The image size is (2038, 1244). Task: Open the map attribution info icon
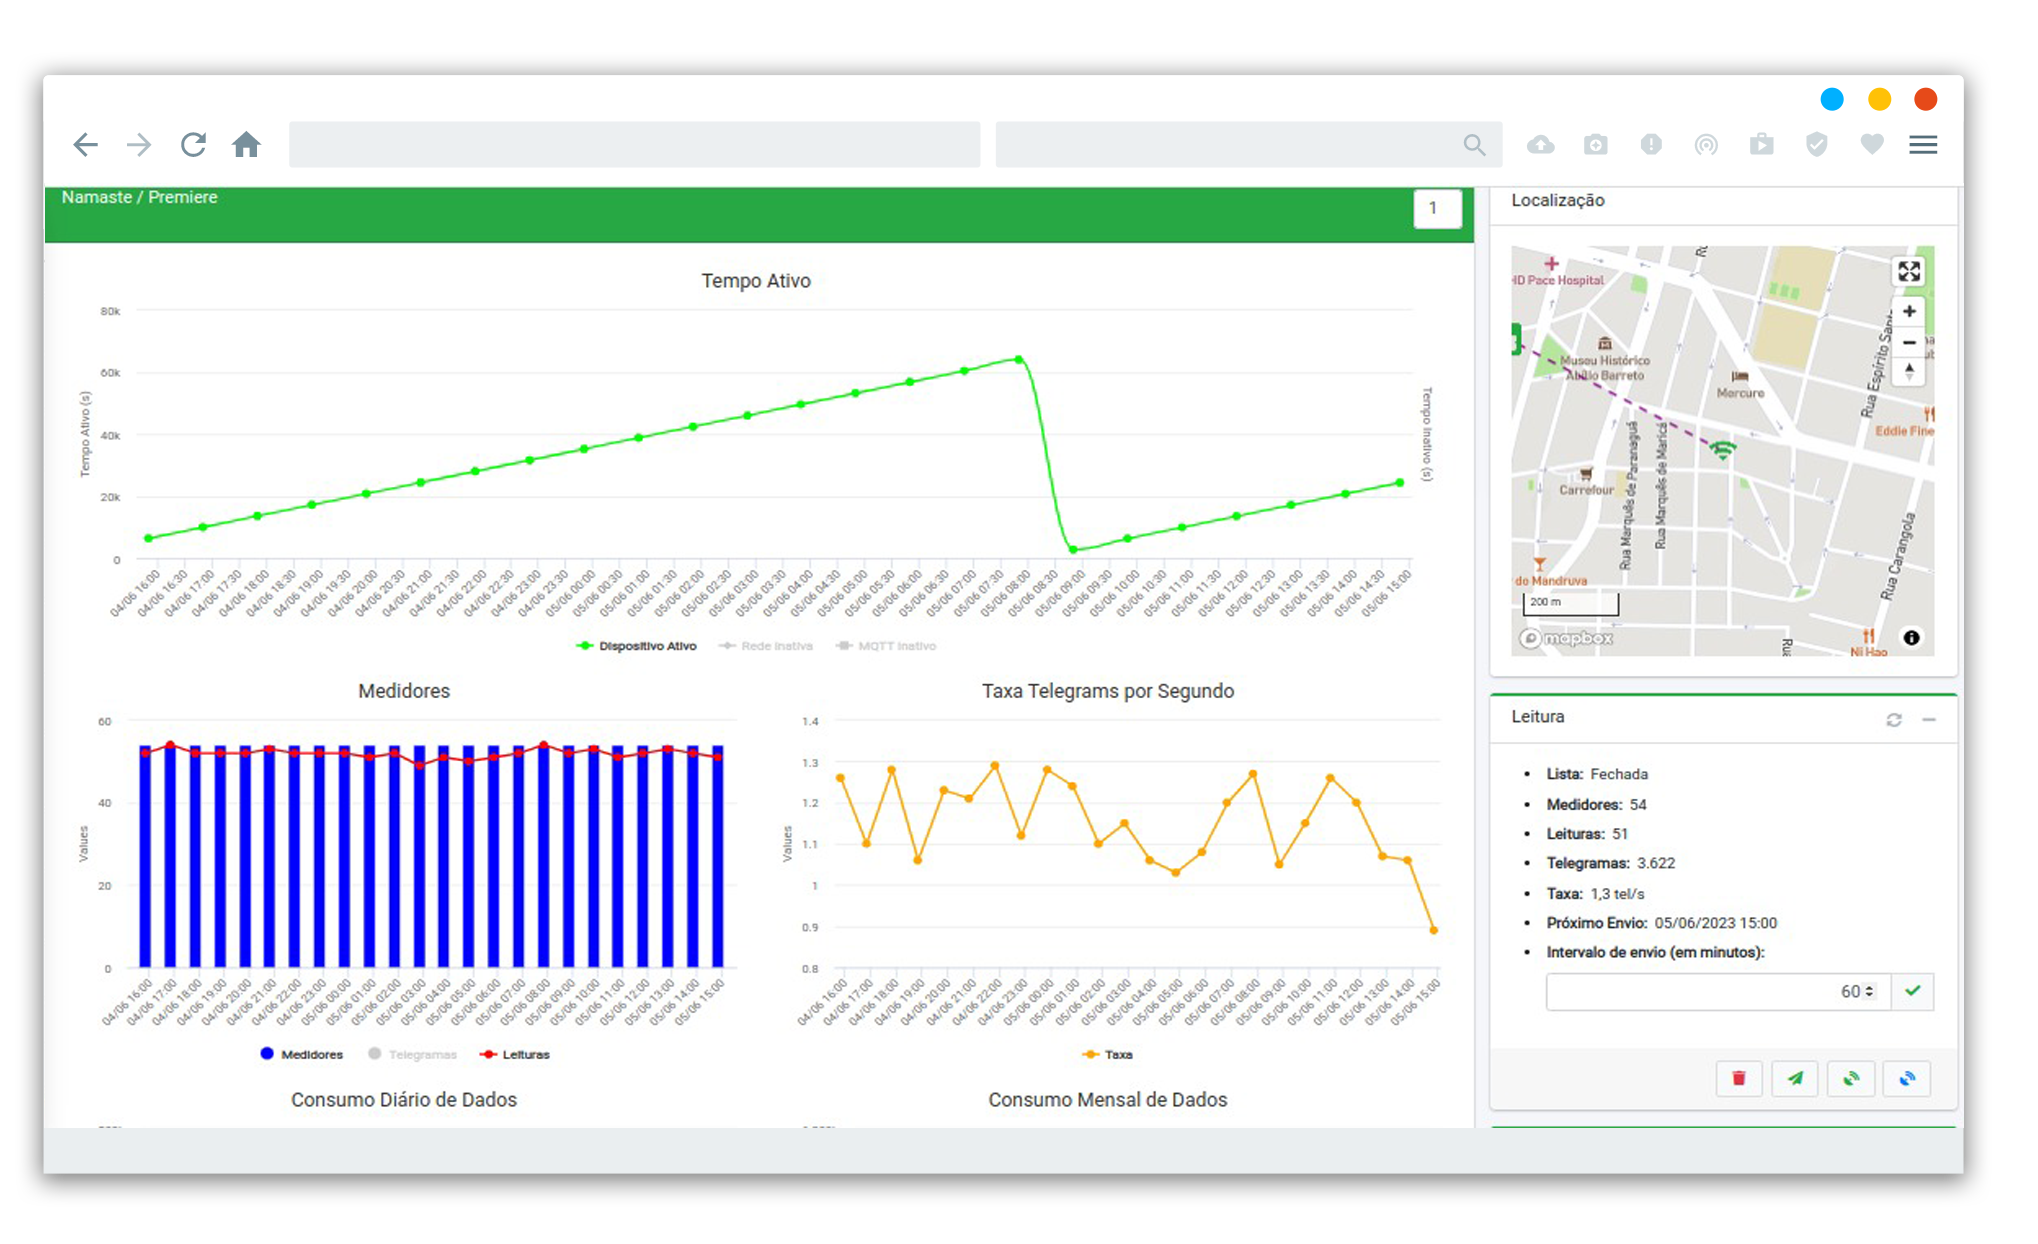(x=1911, y=637)
